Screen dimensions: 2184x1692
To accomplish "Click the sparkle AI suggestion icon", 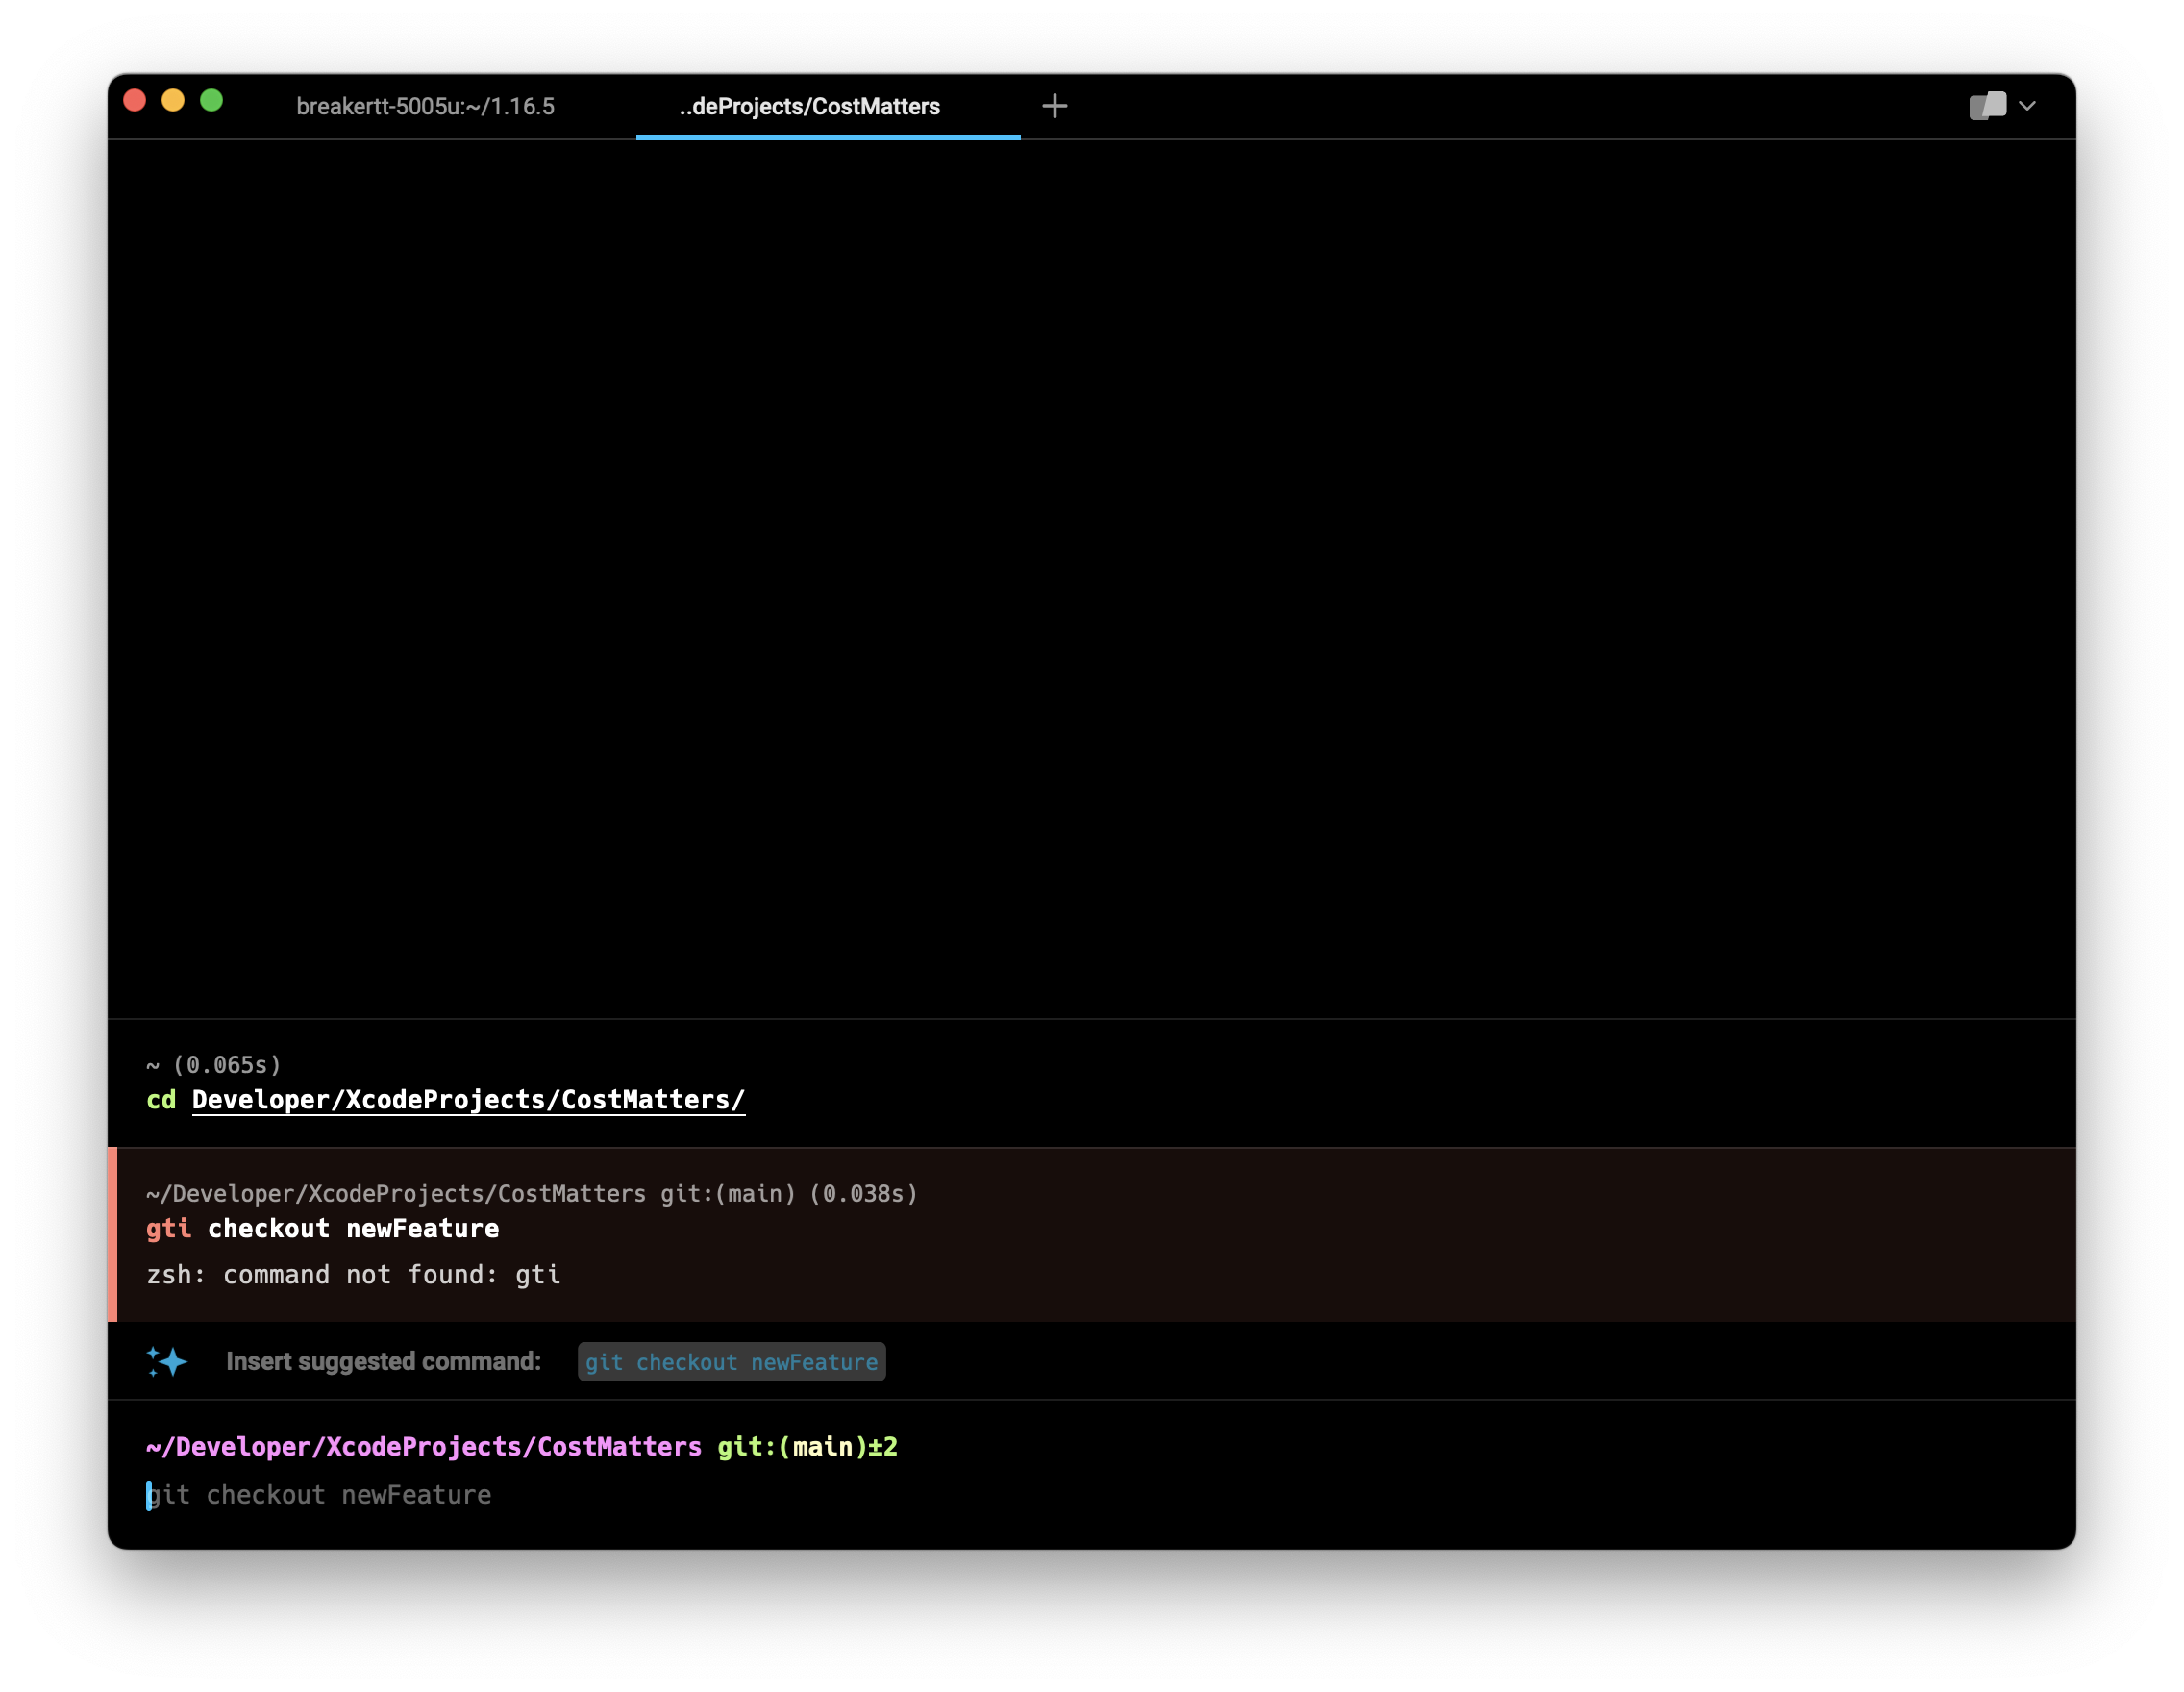I will coord(167,1361).
